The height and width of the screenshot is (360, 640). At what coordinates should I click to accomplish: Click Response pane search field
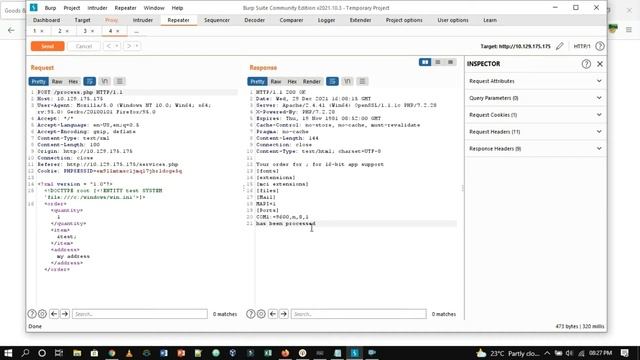(x=358, y=314)
